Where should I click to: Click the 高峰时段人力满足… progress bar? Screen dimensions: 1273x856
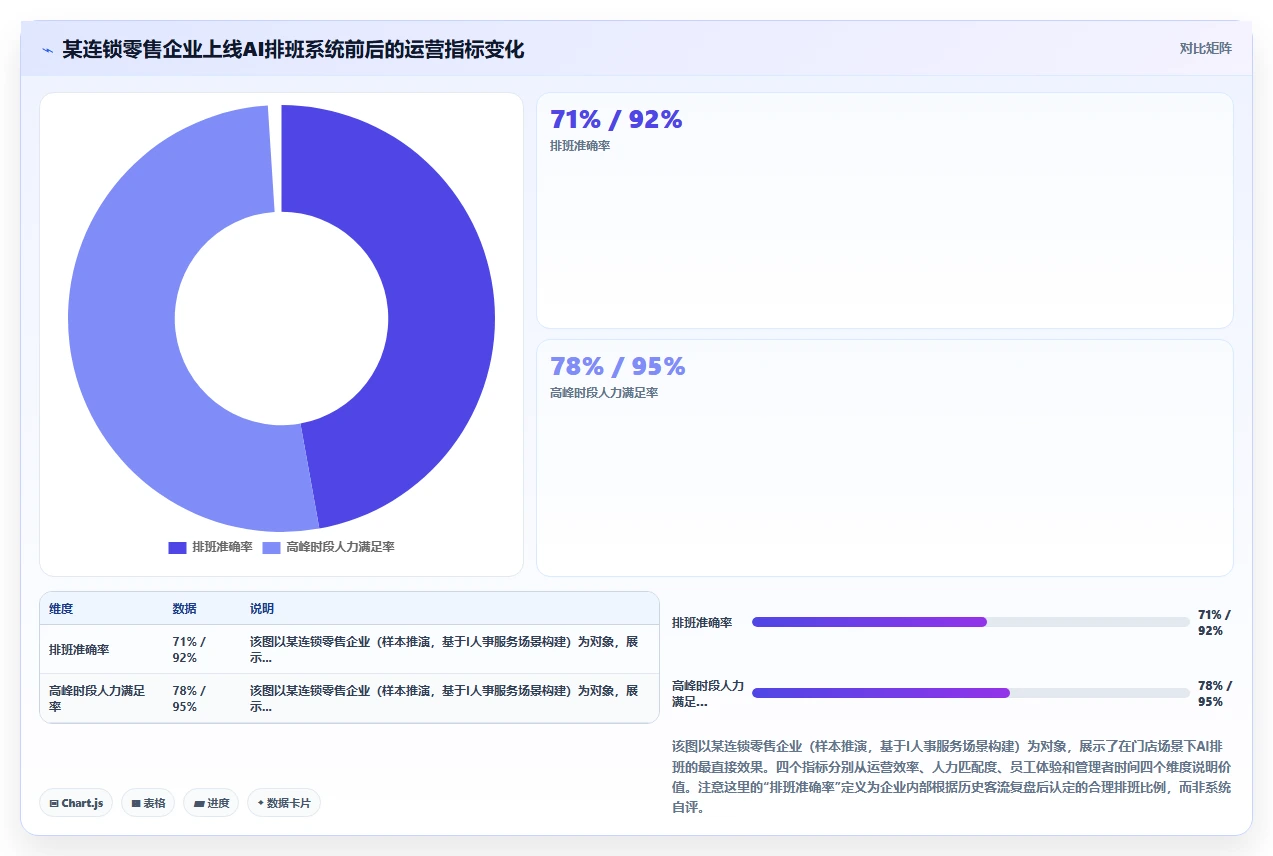[971, 693]
